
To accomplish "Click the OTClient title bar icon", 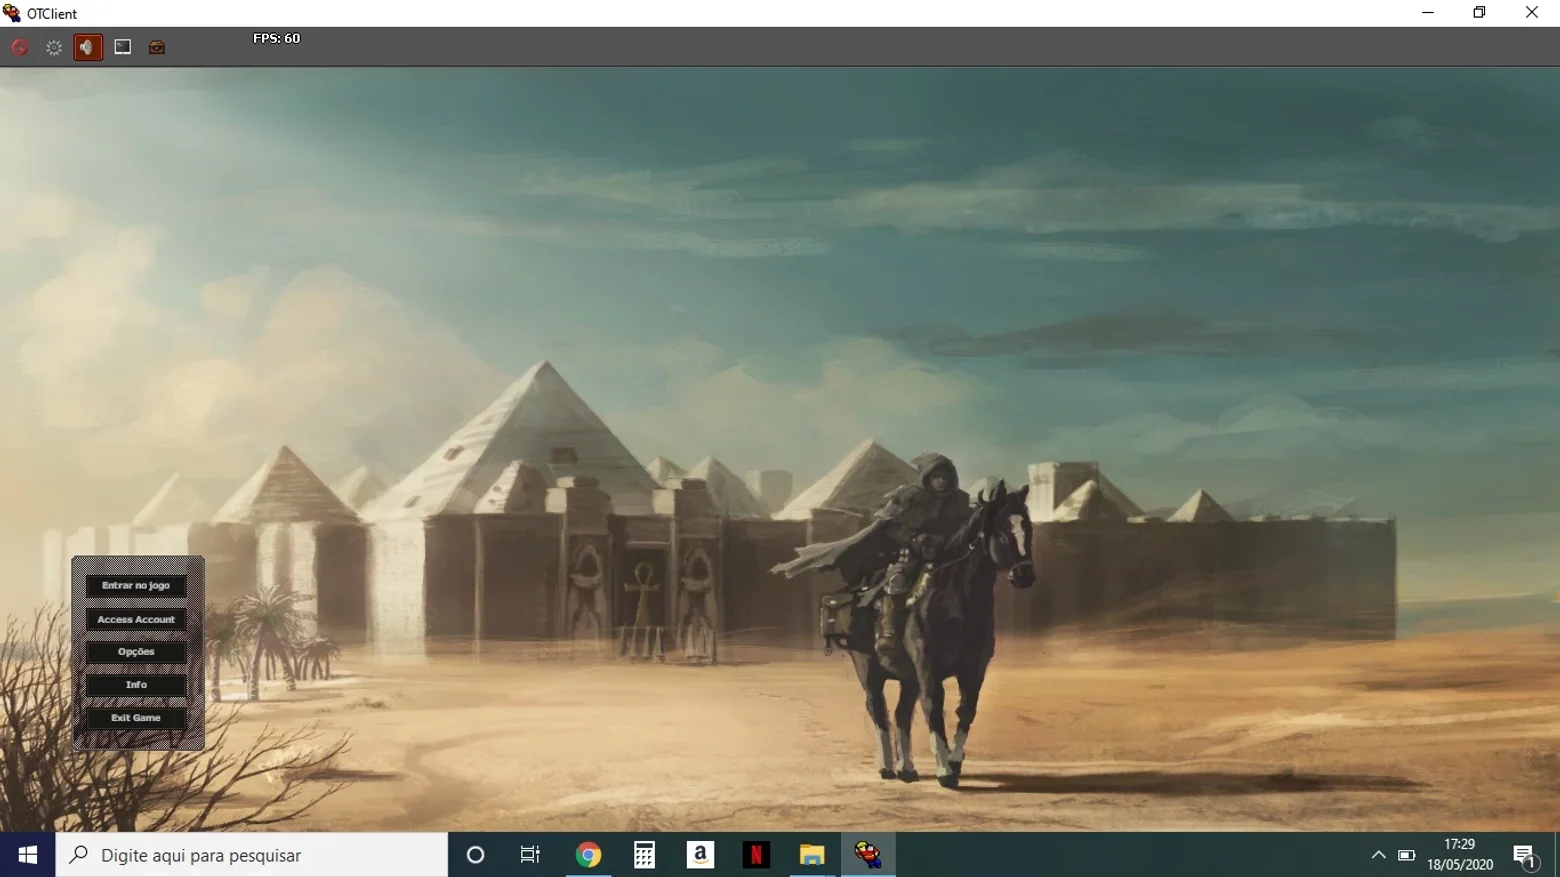I will coord(12,13).
